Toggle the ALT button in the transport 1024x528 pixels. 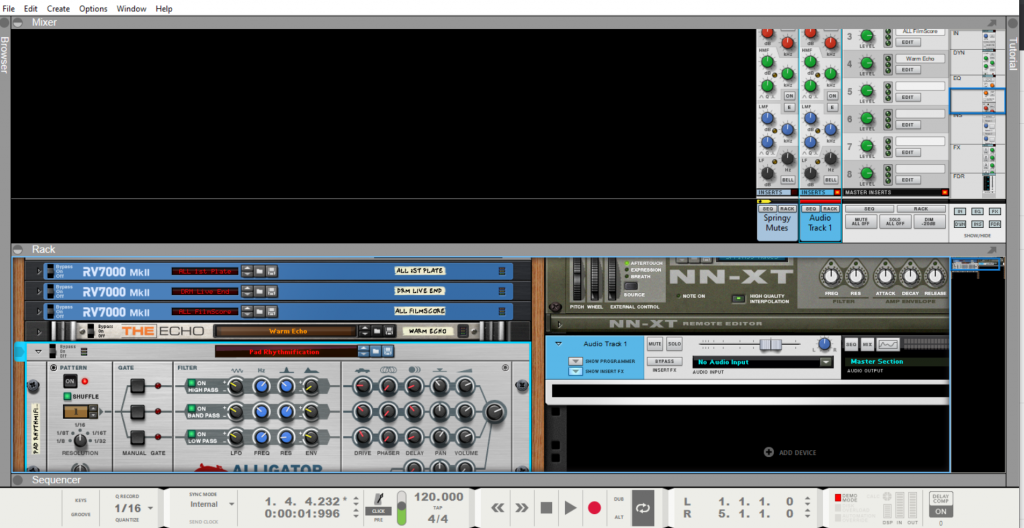click(618, 517)
